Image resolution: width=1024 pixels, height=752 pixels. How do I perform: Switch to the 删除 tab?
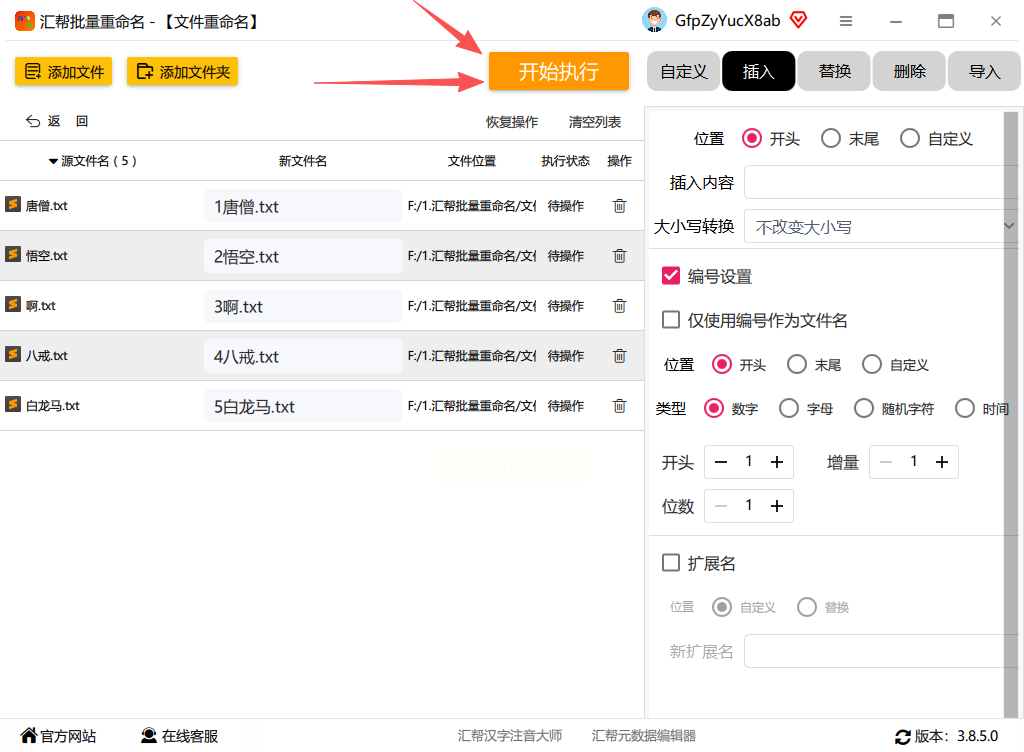pyautogui.click(x=909, y=71)
